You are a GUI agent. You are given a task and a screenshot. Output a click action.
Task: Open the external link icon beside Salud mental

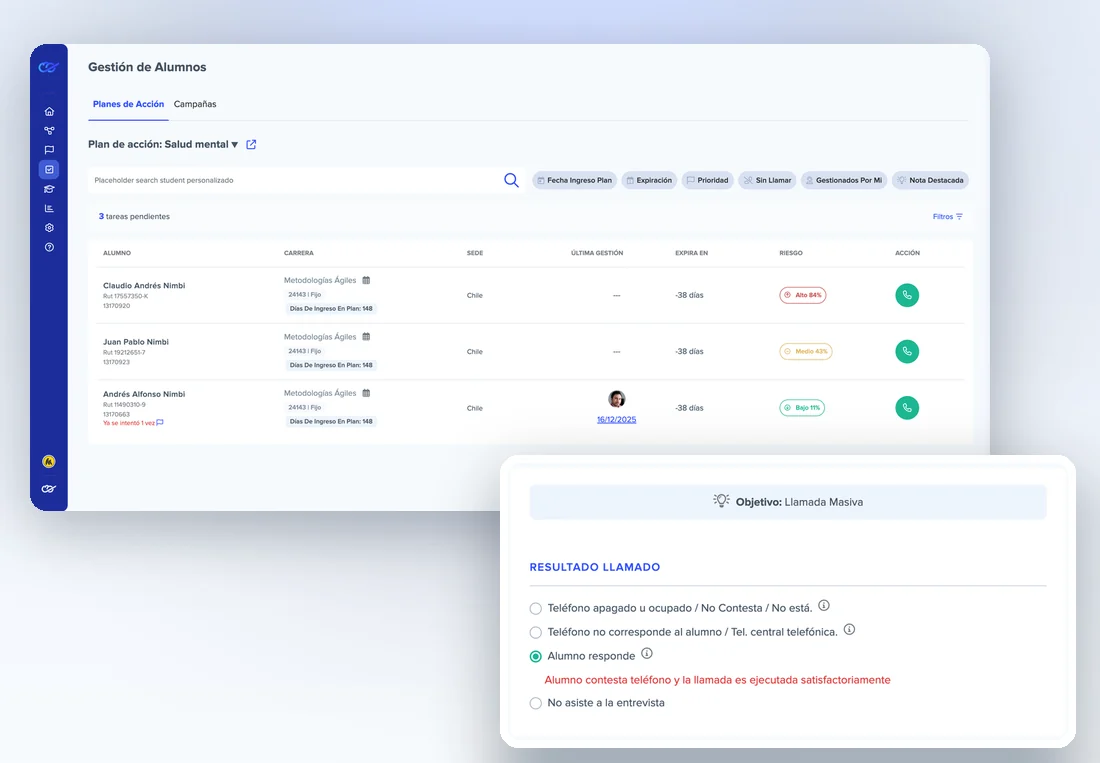(251, 144)
